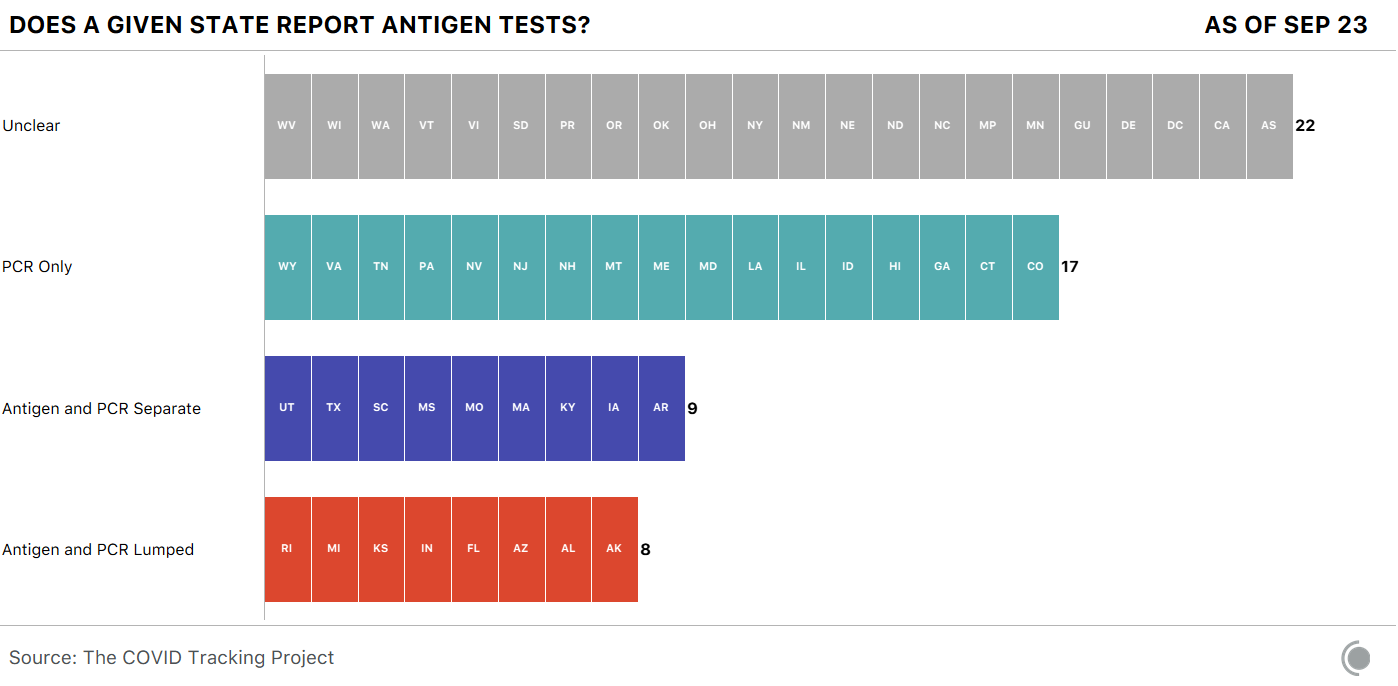Screen dimensions: 1398x686
Task: Click the TX block in the blue row
Action: point(334,408)
